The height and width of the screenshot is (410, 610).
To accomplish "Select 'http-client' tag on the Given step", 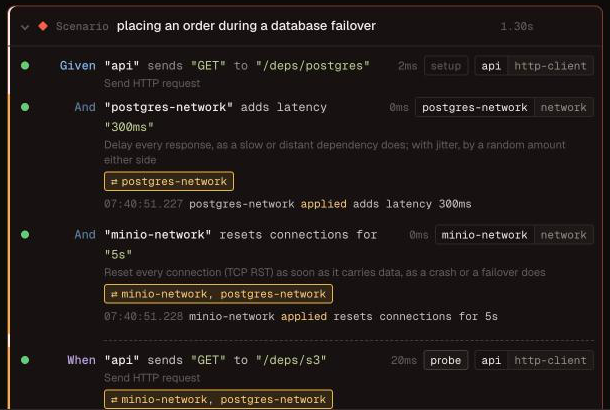I will [x=550, y=66].
